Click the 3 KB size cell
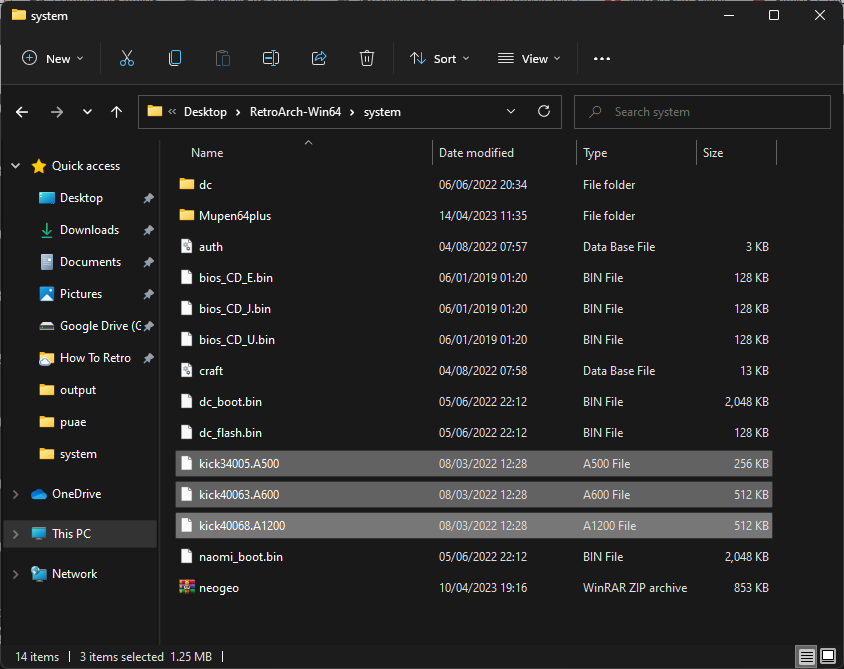Viewport: 844px width, 669px height. [x=757, y=247]
